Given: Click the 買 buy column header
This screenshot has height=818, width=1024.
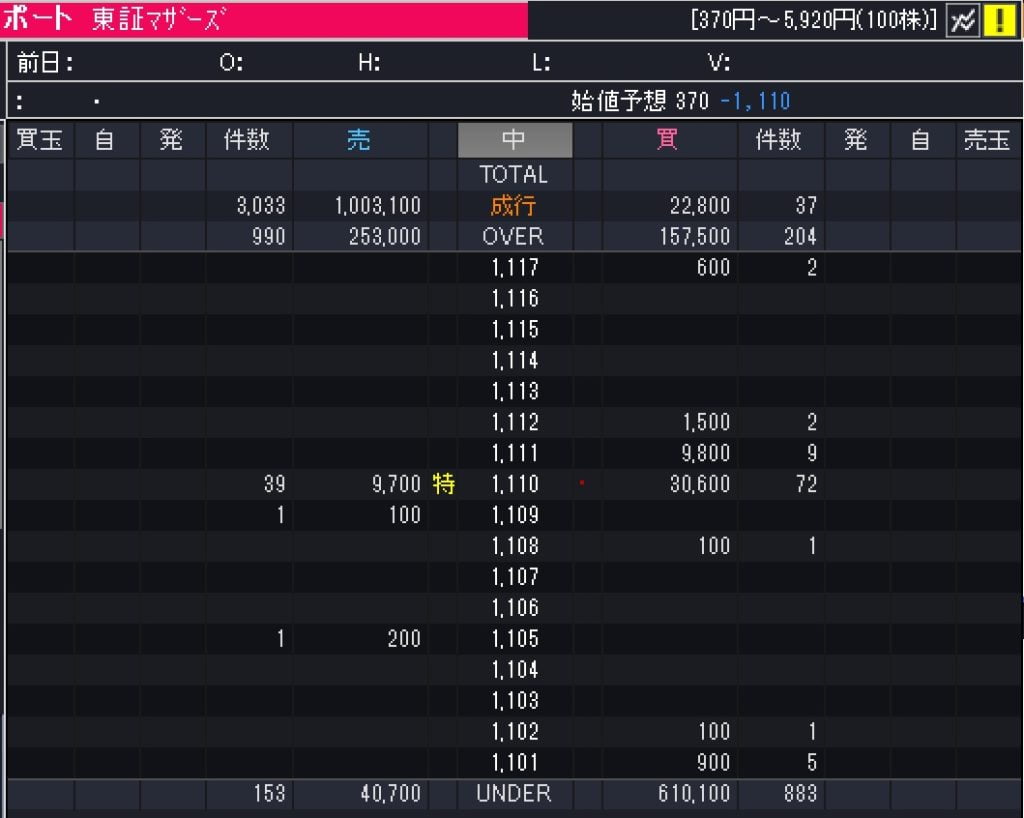Looking at the screenshot, I should coord(667,140).
